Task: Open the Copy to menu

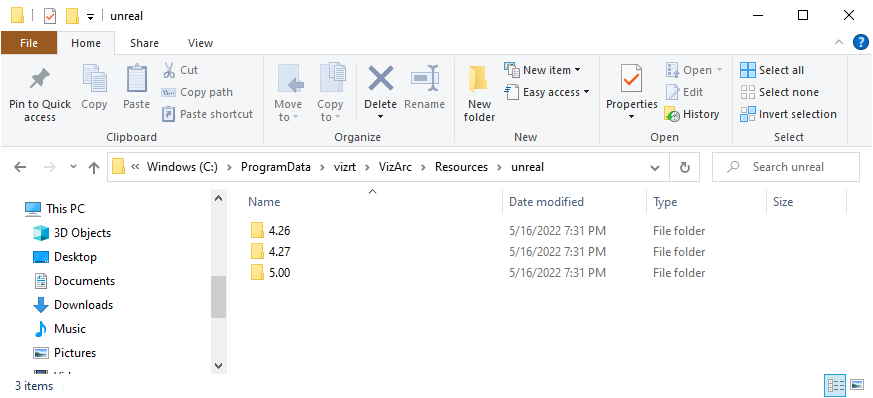Action: pos(330,93)
